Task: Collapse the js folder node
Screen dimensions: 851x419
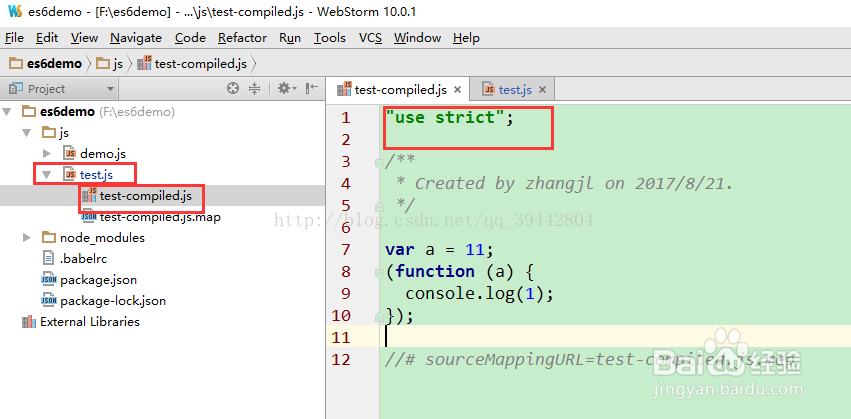Action: 26,133
